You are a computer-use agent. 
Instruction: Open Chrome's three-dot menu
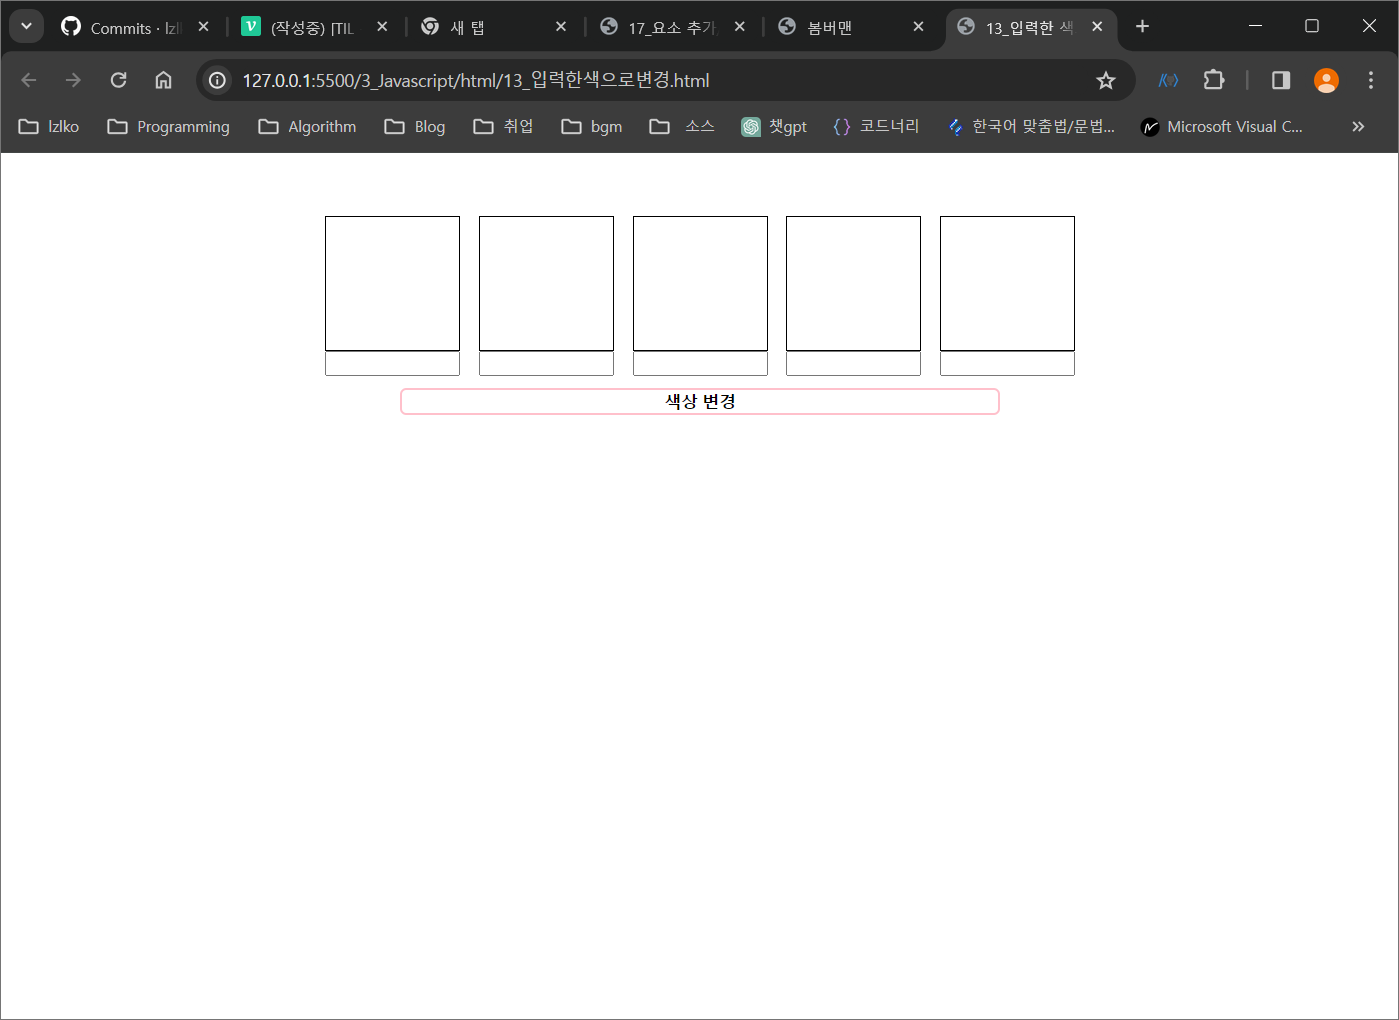coord(1371,80)
